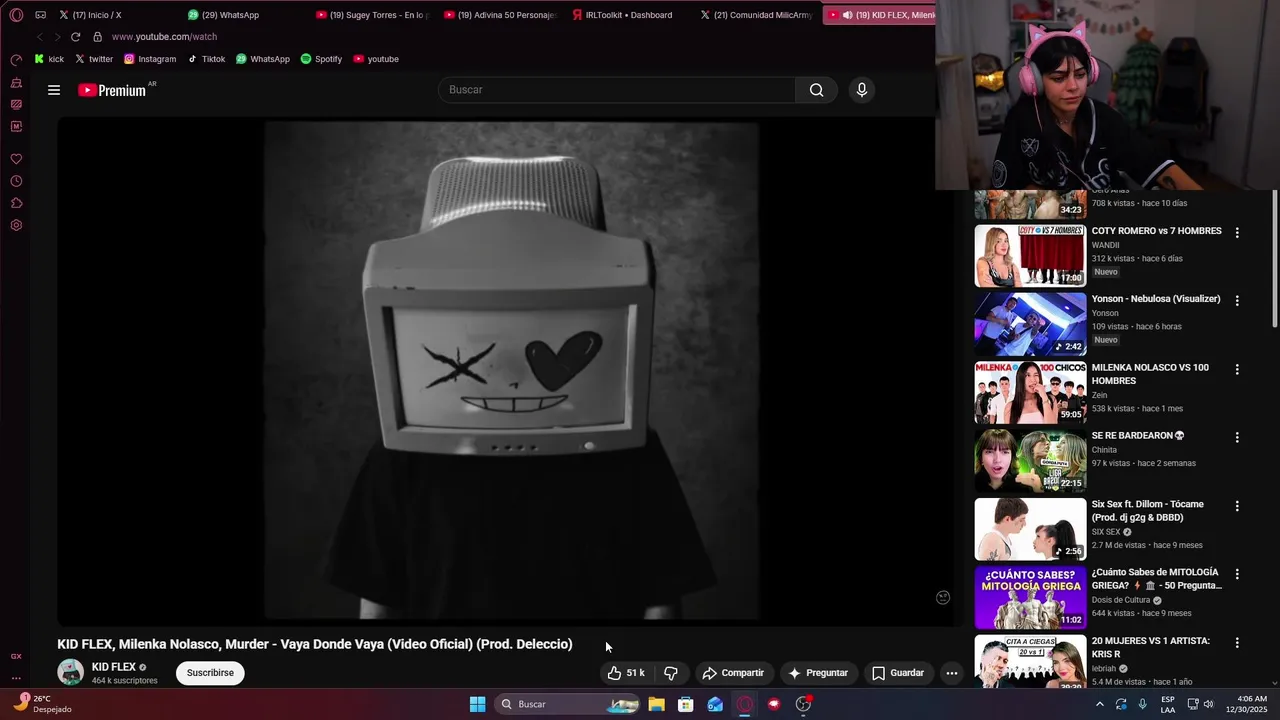
Task: Open Yonson Nebulosa Visualizer thumbnail
Action: 1030,324
